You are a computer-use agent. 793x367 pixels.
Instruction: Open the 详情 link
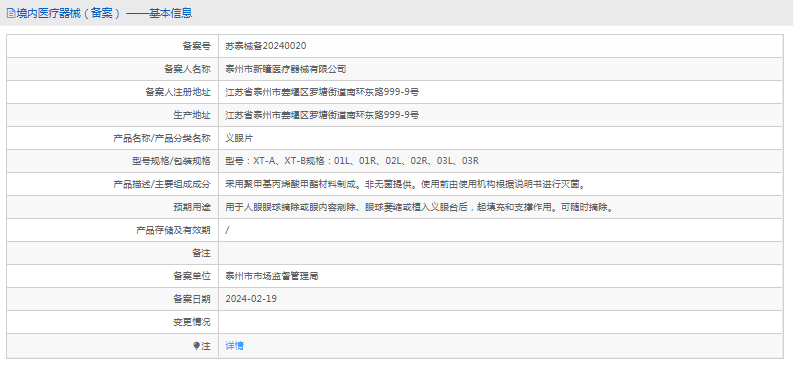coord(234,346)
